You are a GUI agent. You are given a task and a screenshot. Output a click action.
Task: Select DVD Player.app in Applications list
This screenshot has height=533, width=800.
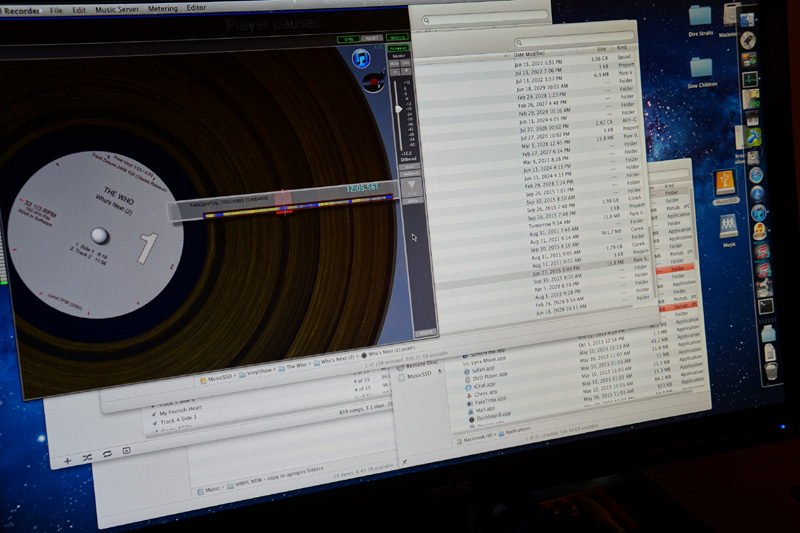tap(485, 378)
